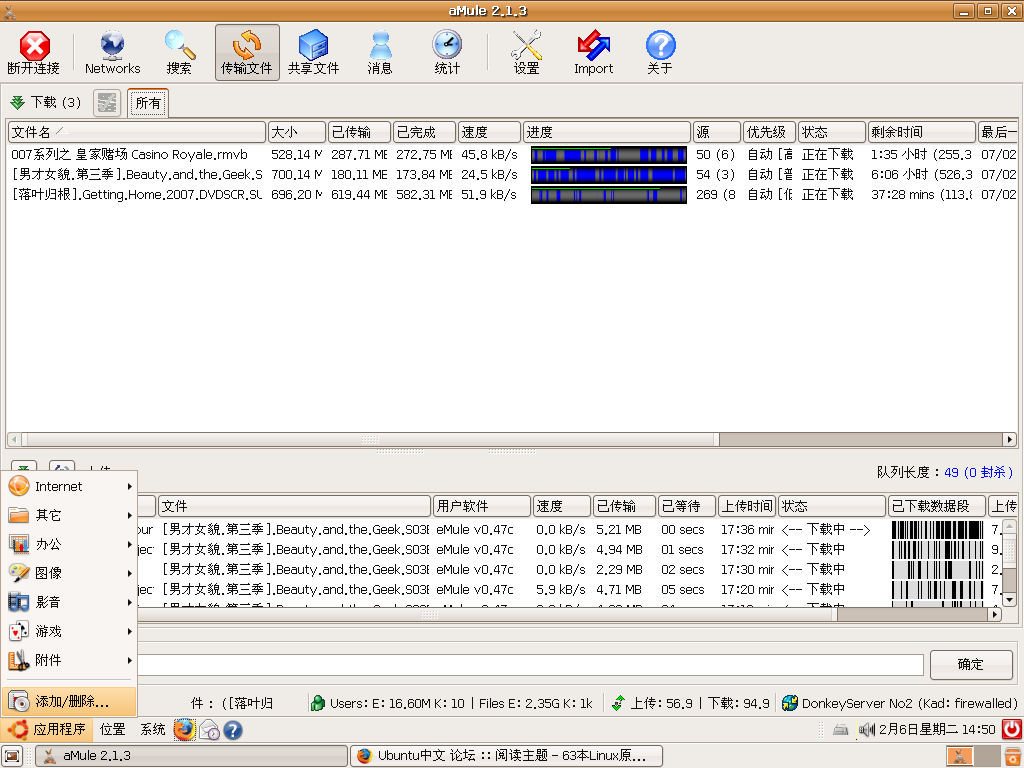This screenshot has height=768, width=1024.
Task: Click the date 2月6日星期二 14:50 clock
Action: (937, 729)
